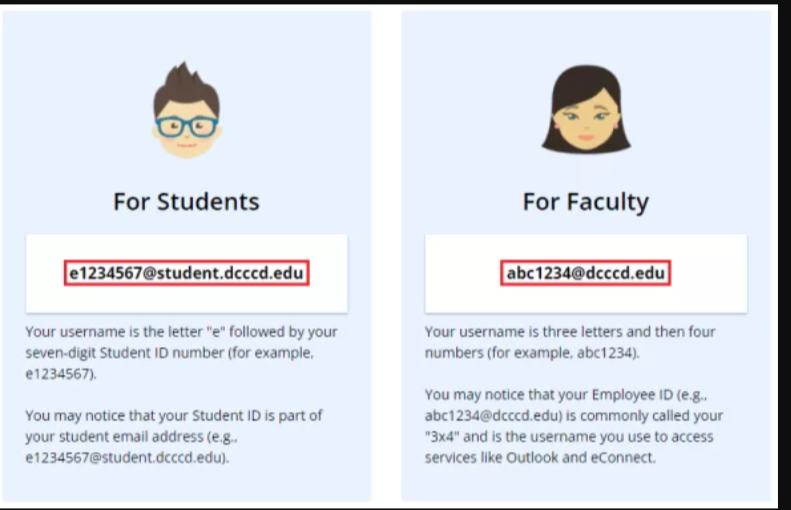Click the "You may notice that your Student ID" paragraph

pos(174,436)
